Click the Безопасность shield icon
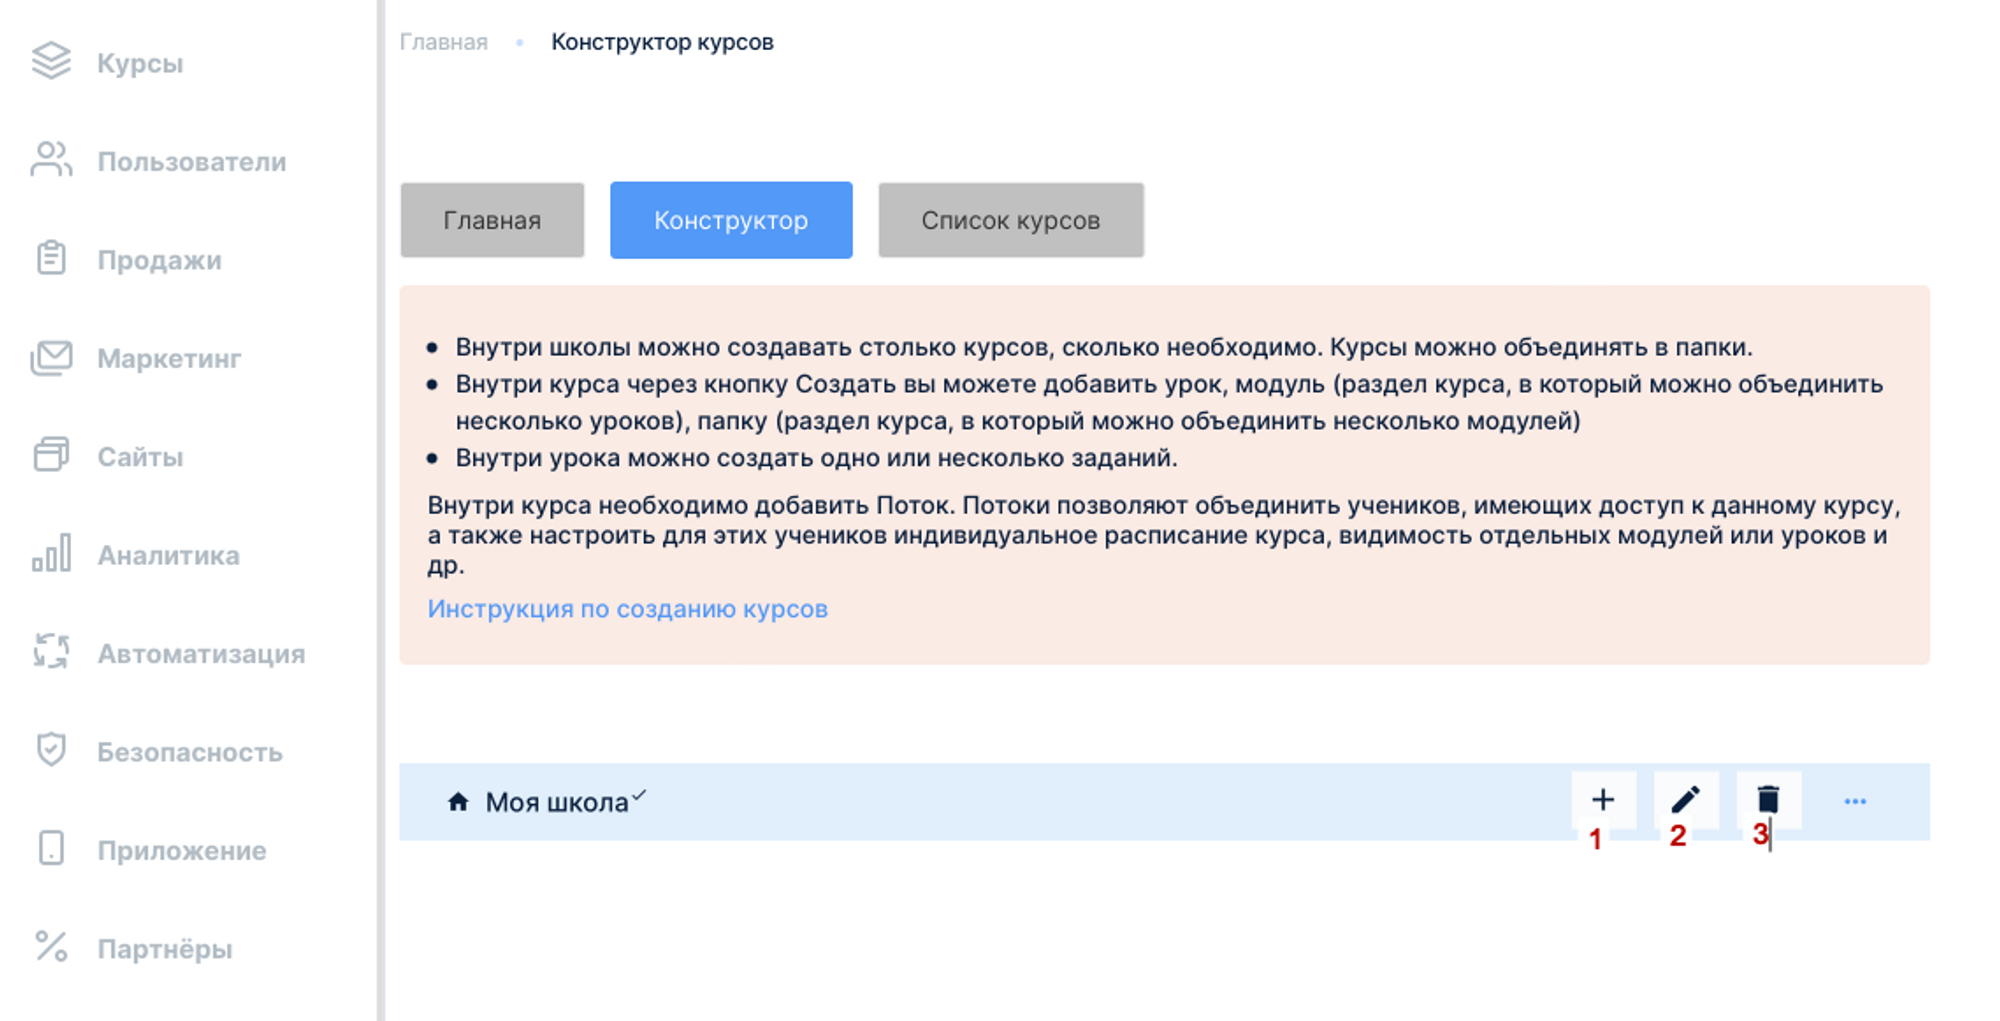The image size is (2000, 1021). [x=51, y=750]
